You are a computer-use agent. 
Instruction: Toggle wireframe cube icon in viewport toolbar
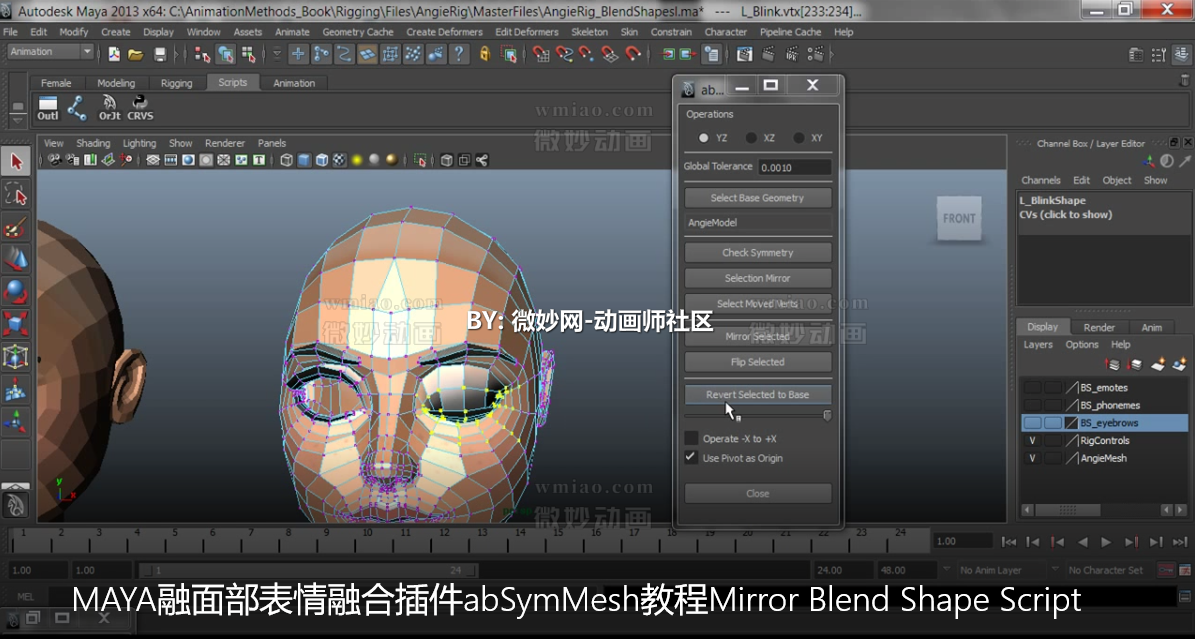pos(287,160)
